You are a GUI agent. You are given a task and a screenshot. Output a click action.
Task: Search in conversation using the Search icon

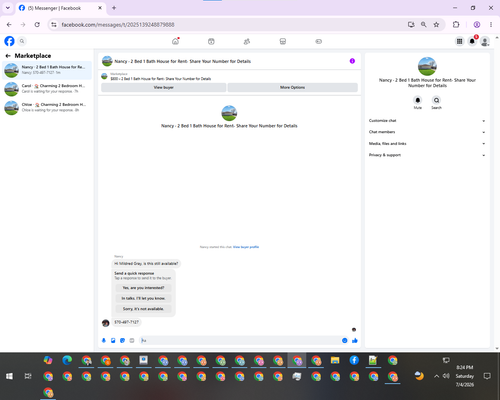coord(436,100)
